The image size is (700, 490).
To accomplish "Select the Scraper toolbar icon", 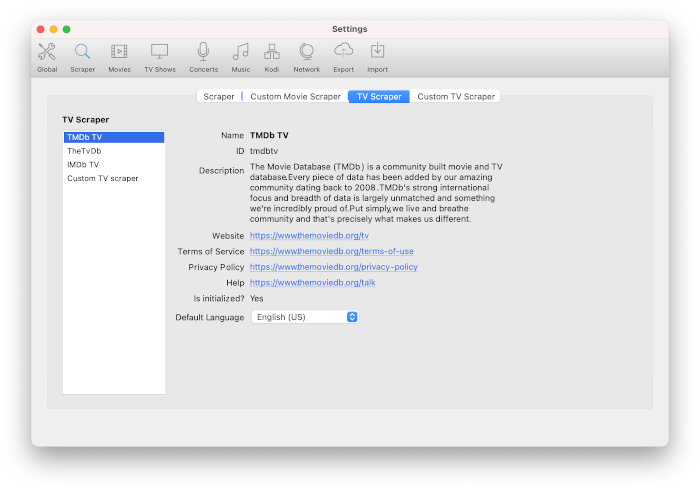I will coord(83,58).
